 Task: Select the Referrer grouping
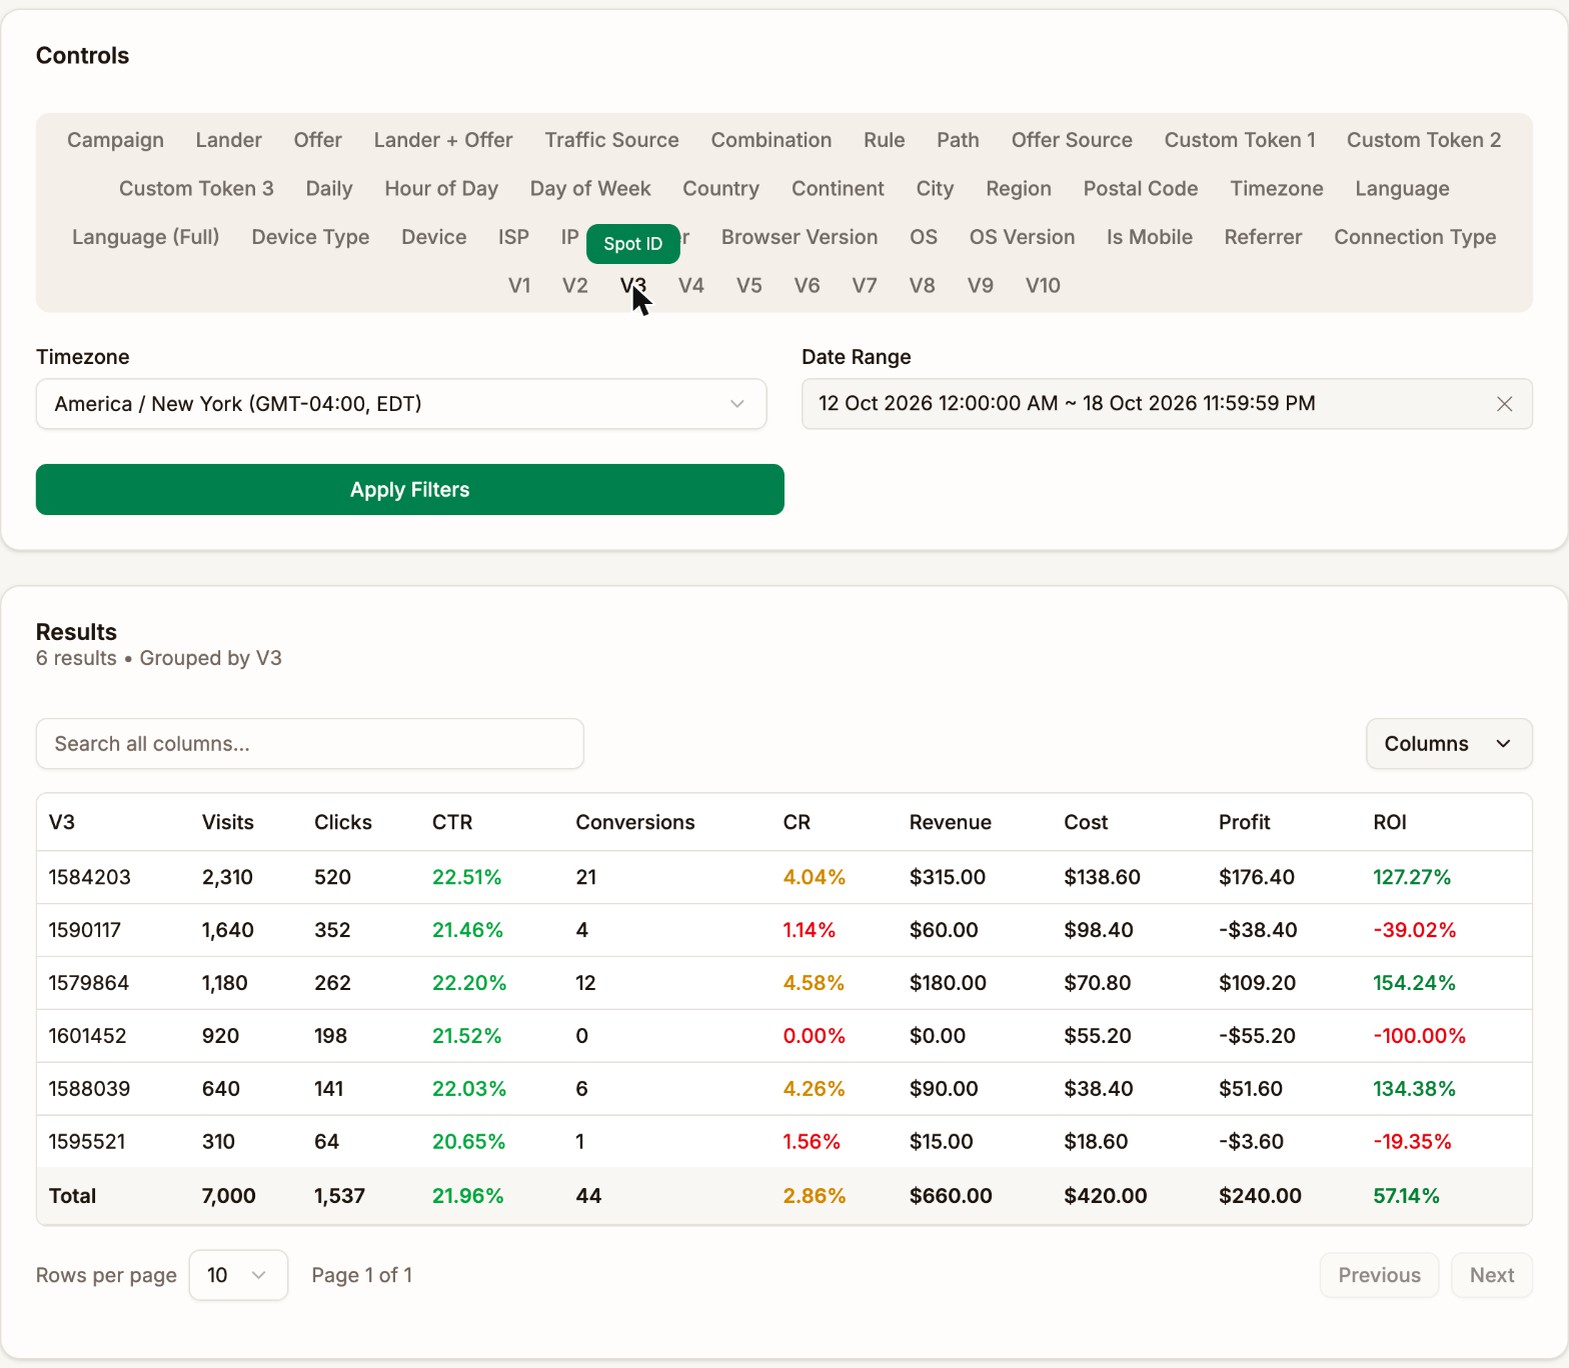coord(1263,237)
